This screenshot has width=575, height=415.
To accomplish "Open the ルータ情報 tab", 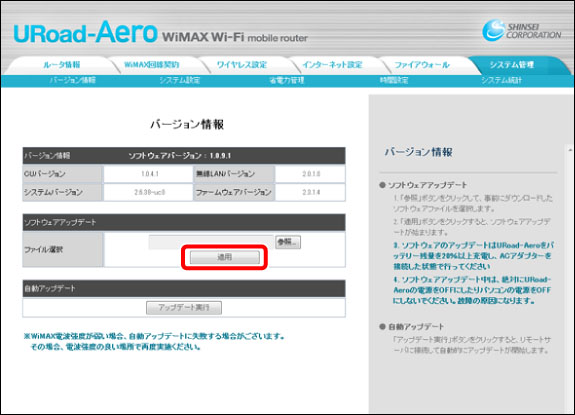I will click(62, 65).
